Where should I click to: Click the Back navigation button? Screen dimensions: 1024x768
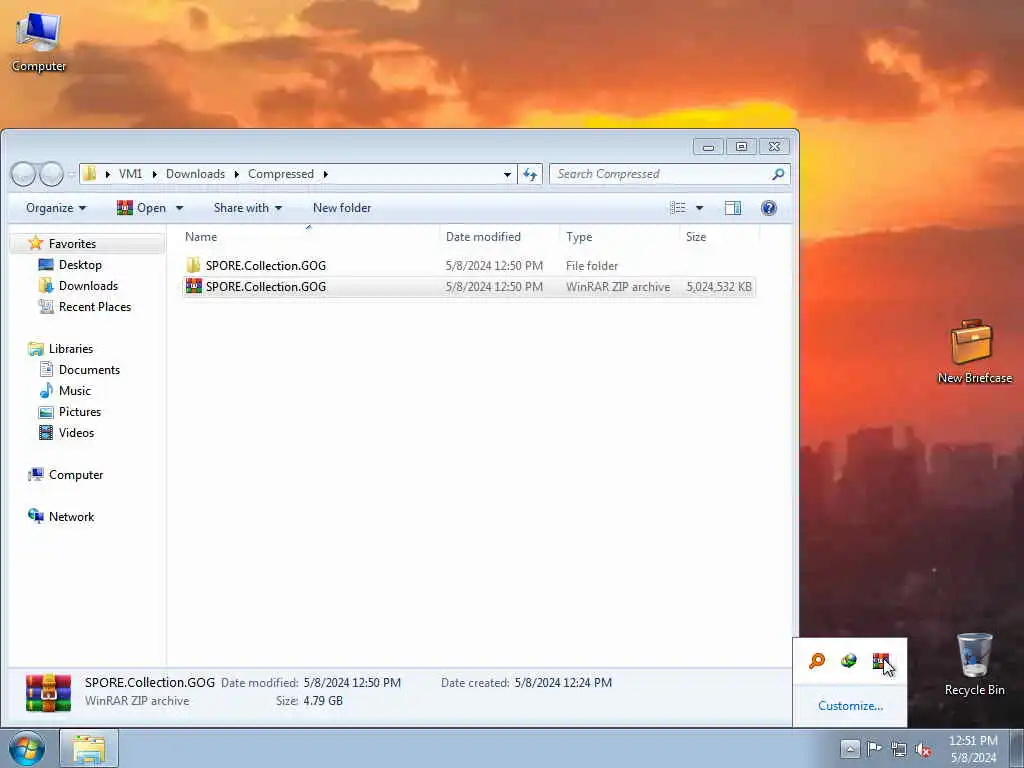coord(23,174)
